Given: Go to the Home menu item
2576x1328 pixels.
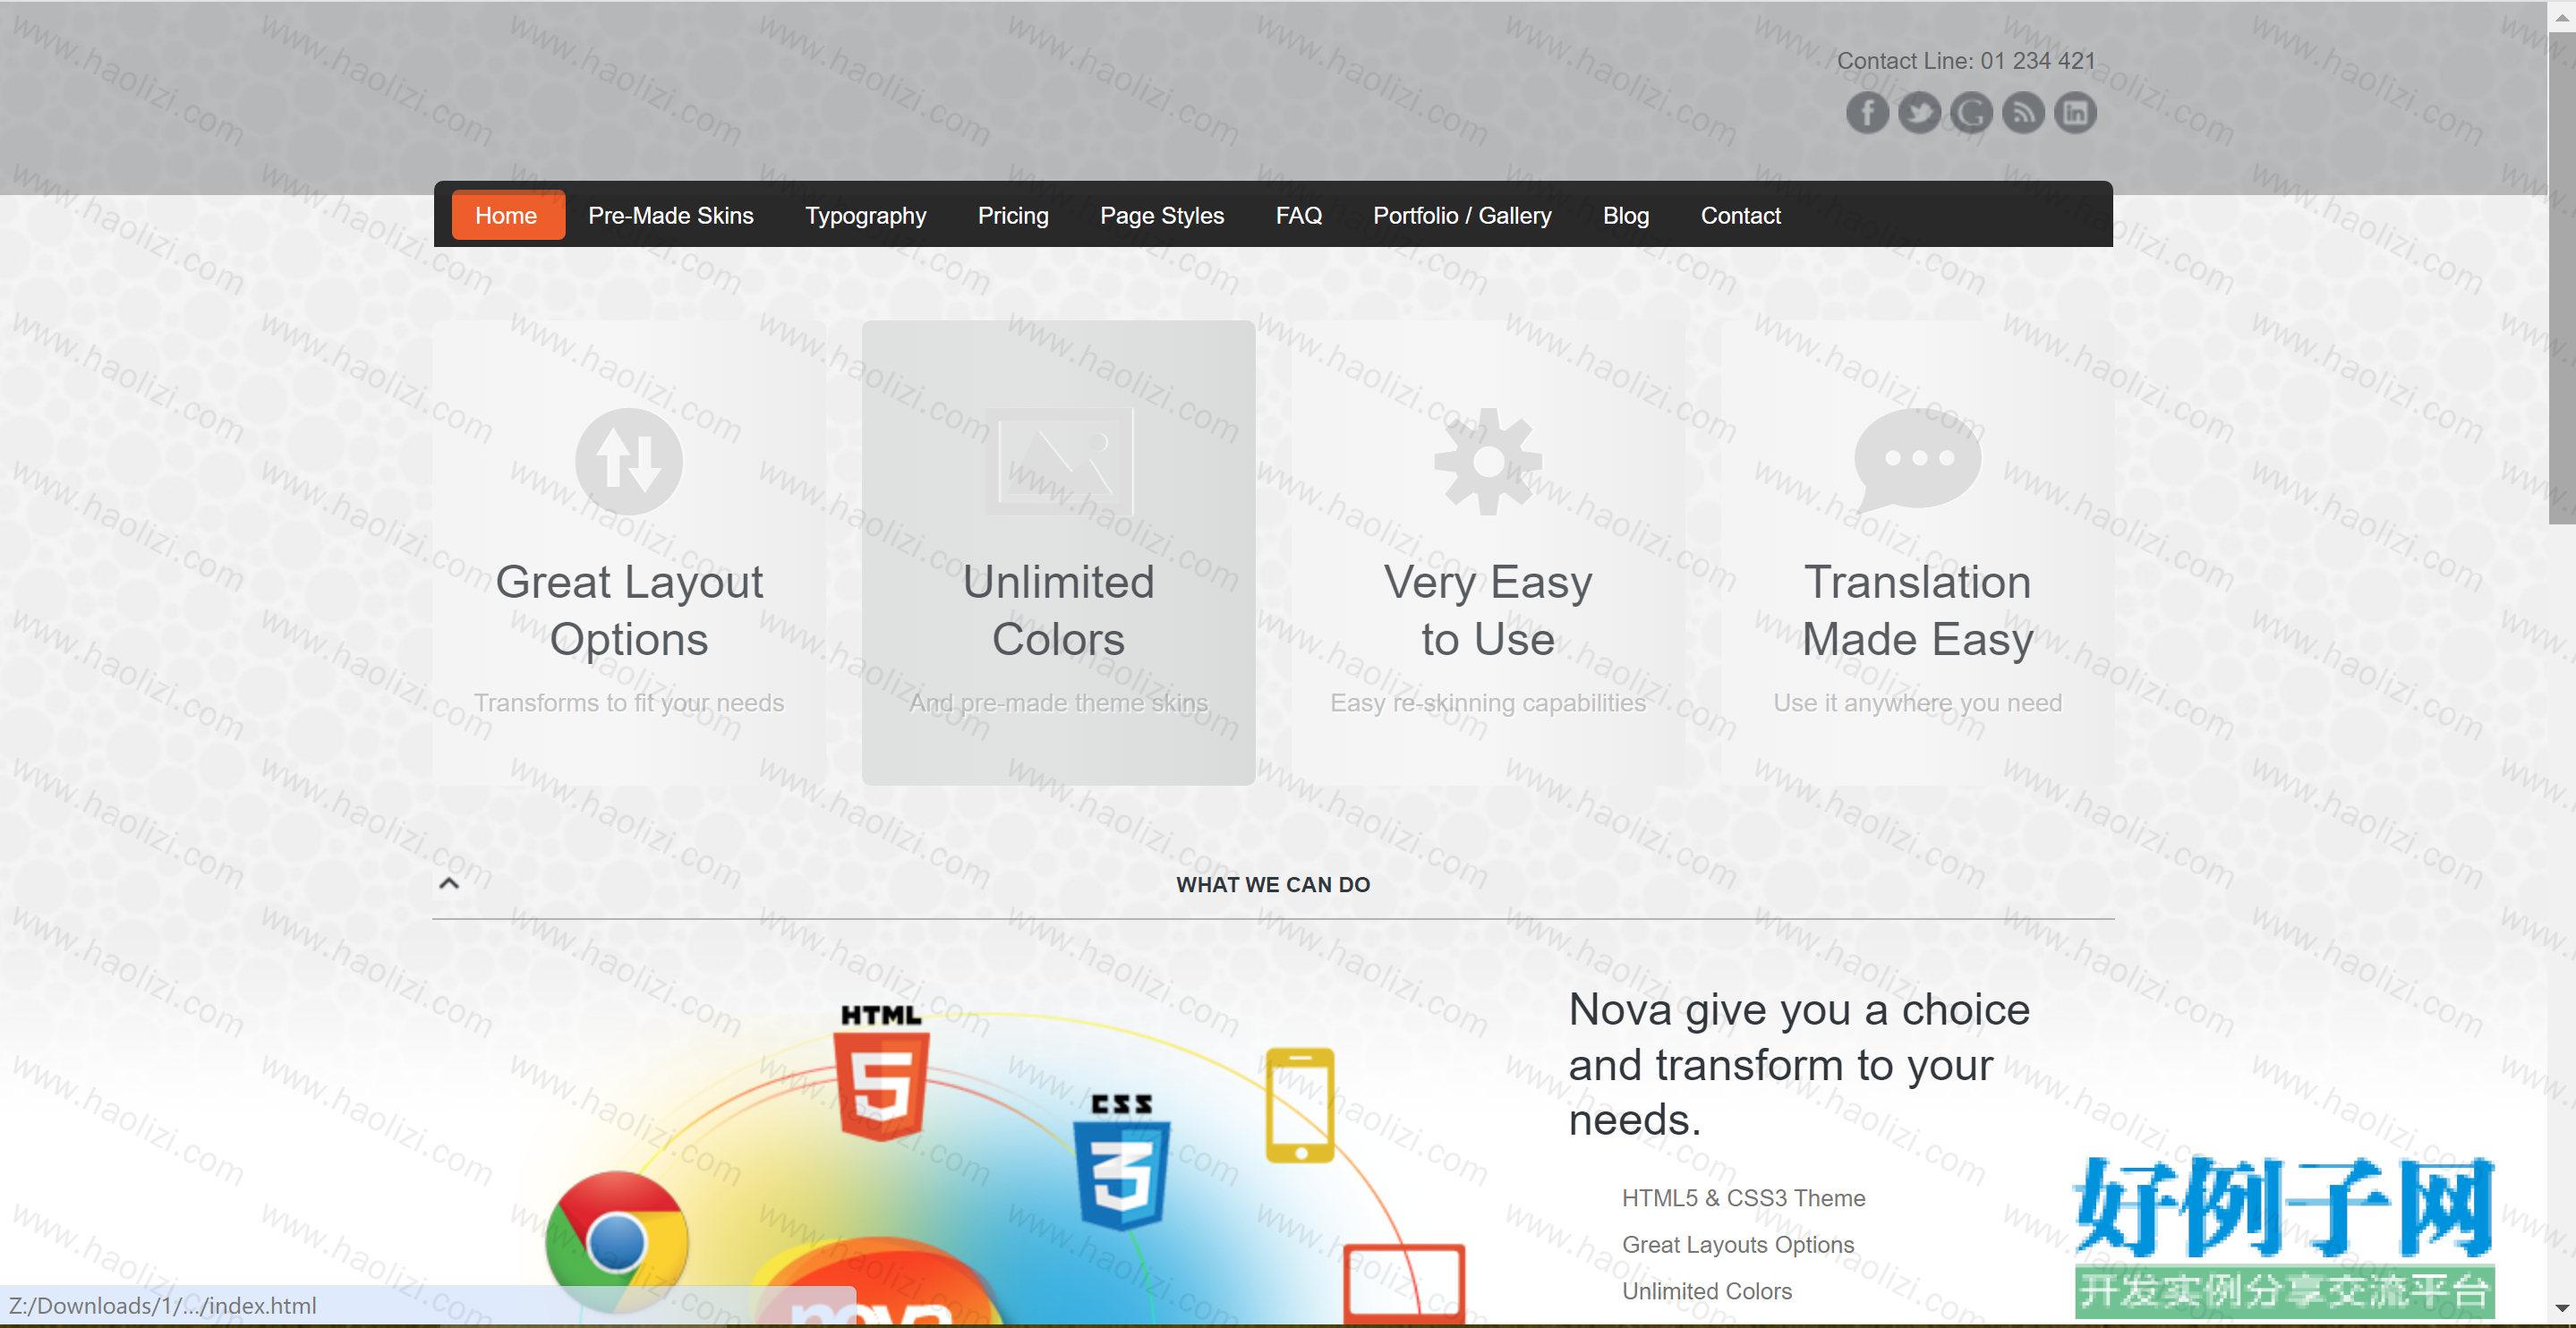Looking at the screenshot, I should click(507, 215).
